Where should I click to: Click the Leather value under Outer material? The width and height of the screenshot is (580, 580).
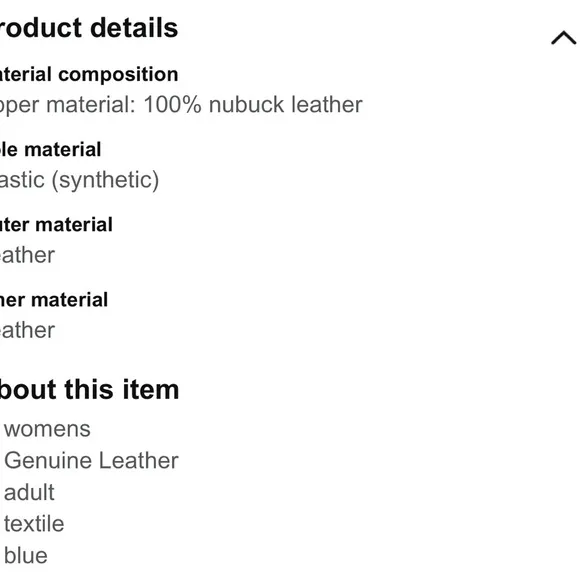pyautogui.click(x=27, y=255)
